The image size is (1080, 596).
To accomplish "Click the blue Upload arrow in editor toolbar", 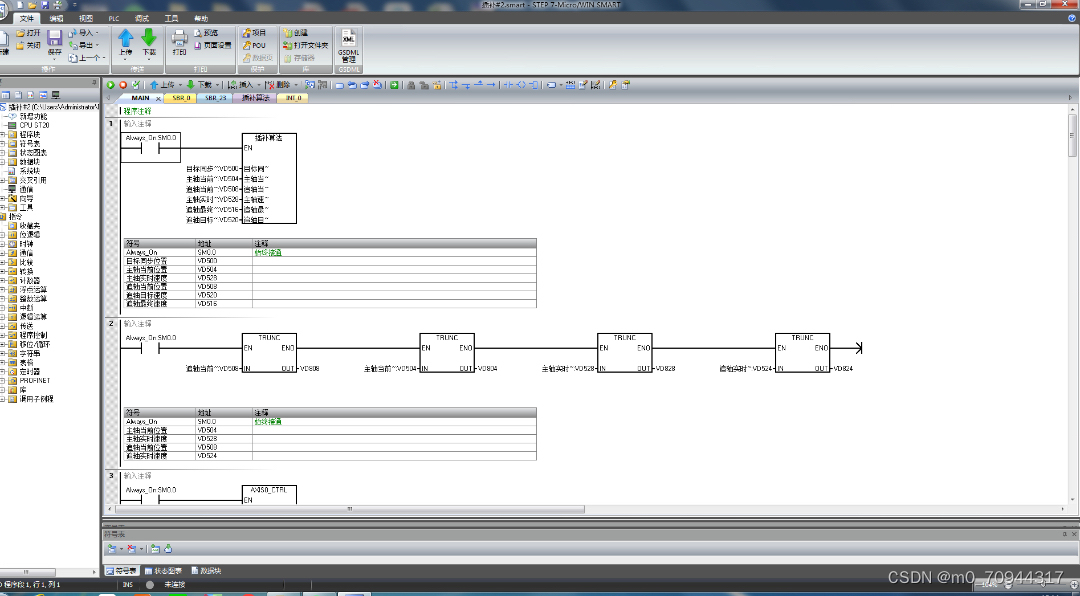I will [x=154, y=85].
